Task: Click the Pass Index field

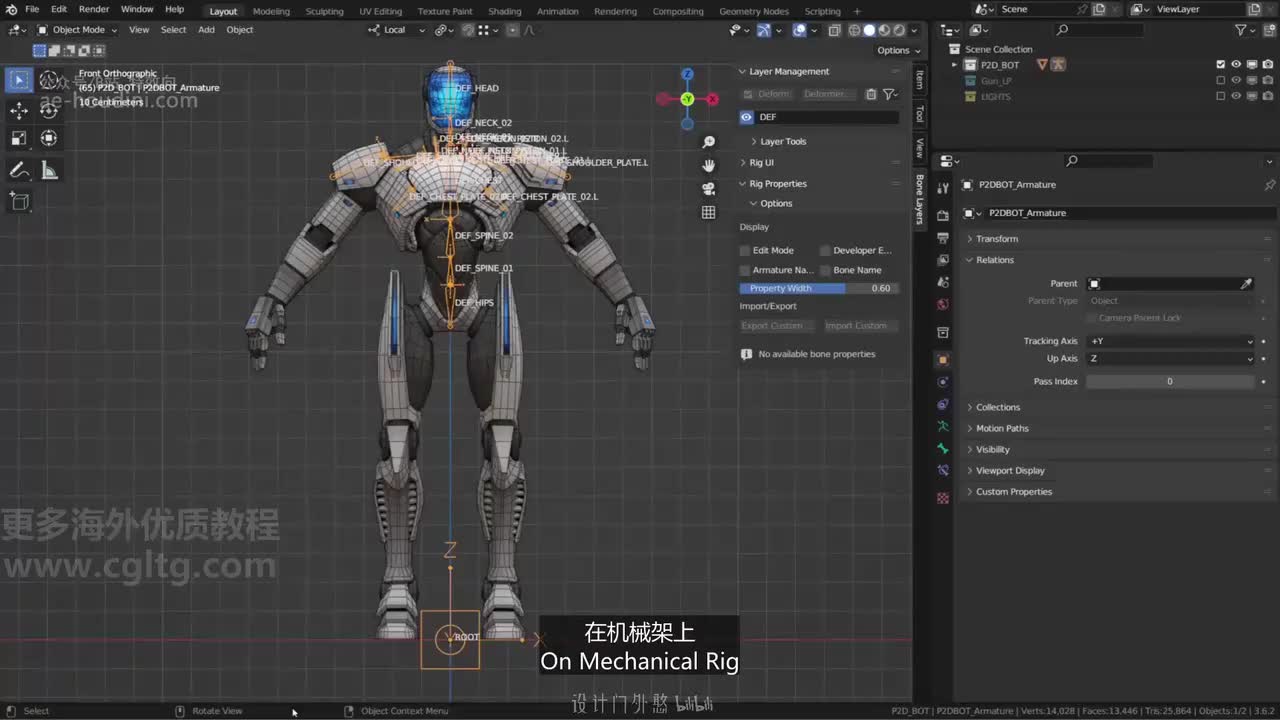Action: [x=1169, y=381]
